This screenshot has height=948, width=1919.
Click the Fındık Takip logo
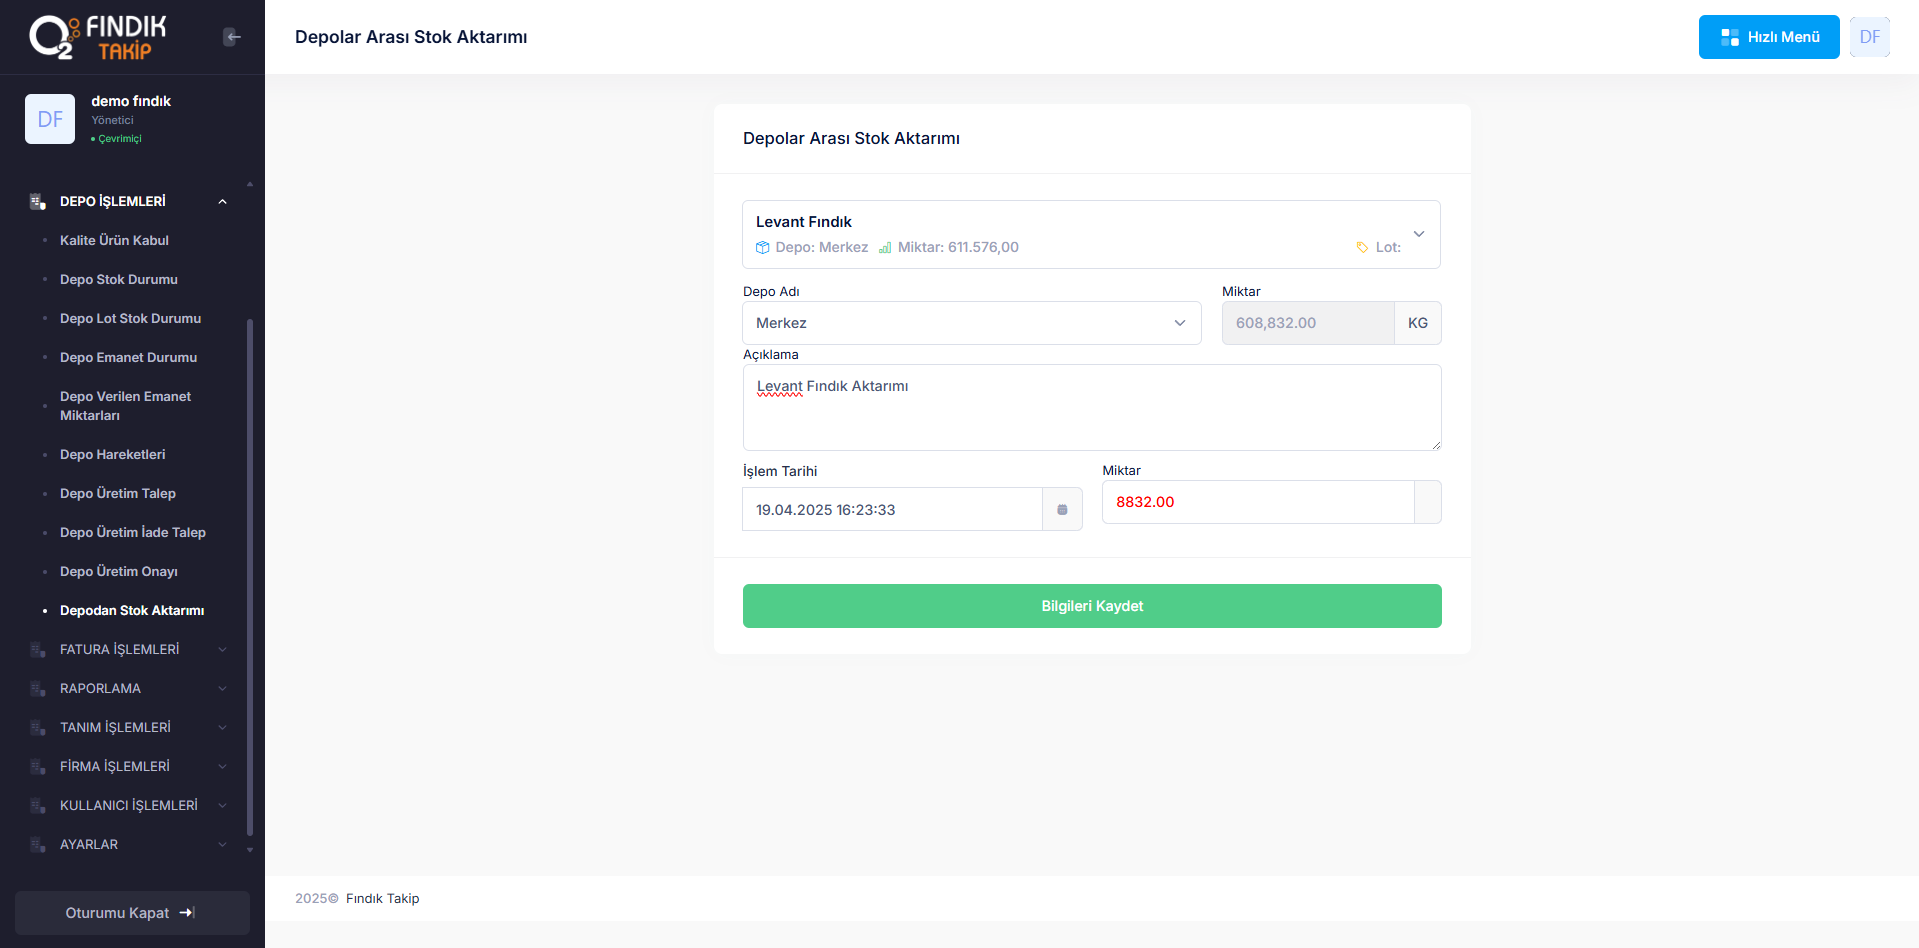click(x=98, y=37)
